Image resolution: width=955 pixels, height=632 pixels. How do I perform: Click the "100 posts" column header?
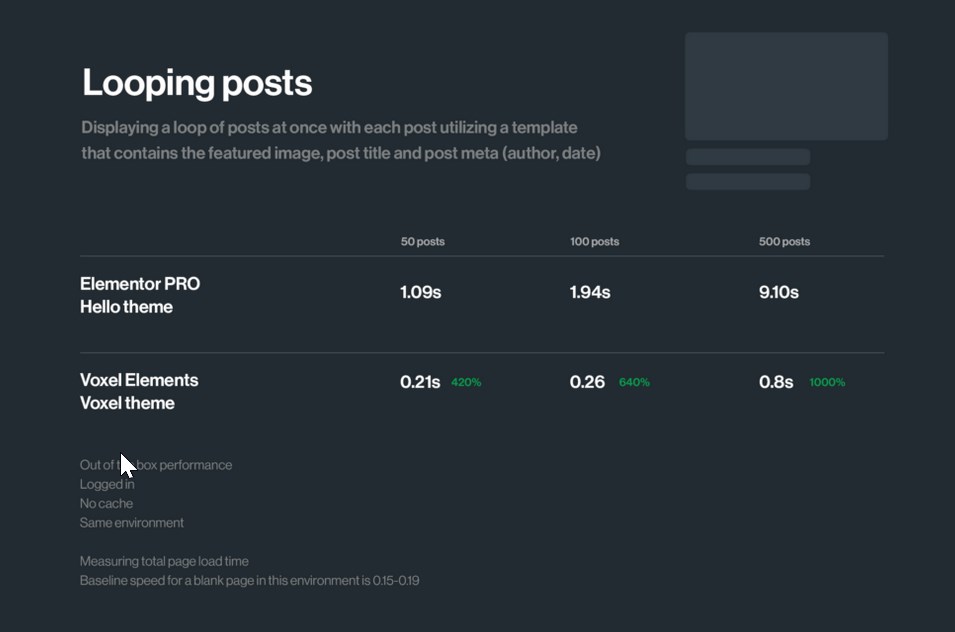pyautogui.click(x=594, y=242)
